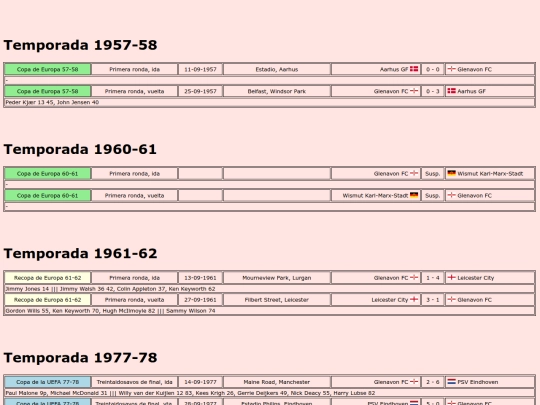Screen dimensions: 540x405
Task: Select the 'Copa de Europa 57-58' cell in the ida row
Action: [x=48, y=69]
